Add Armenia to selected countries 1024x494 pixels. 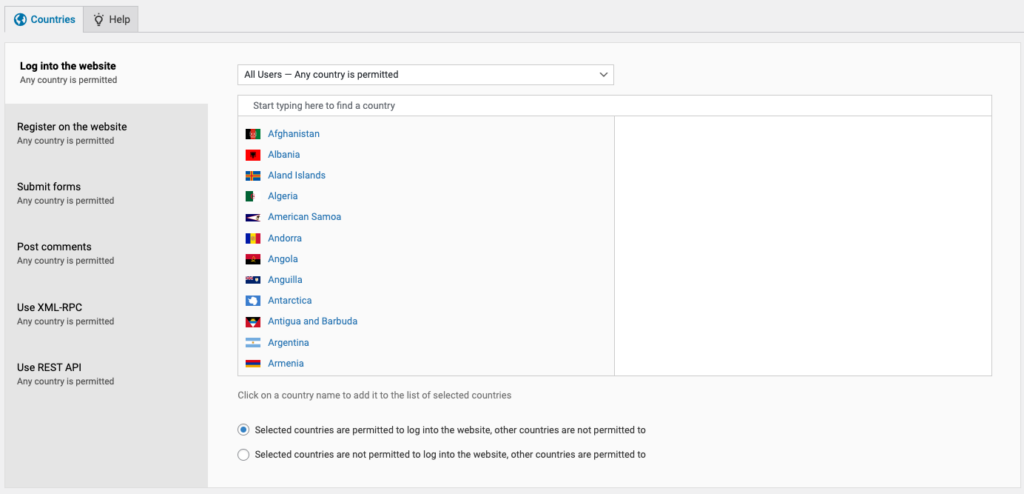285,363
